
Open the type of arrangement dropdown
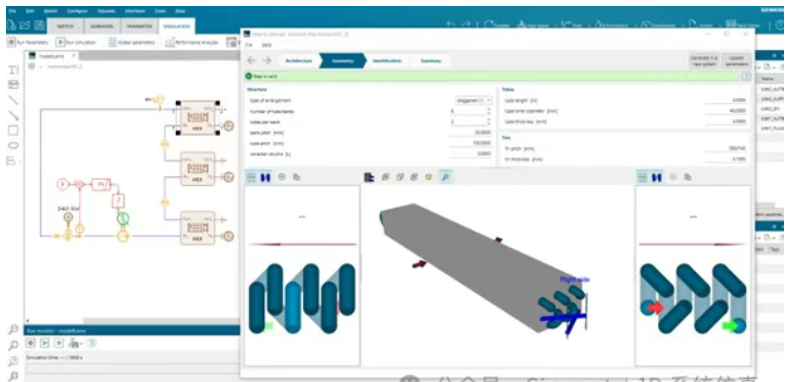click(474, 100)
